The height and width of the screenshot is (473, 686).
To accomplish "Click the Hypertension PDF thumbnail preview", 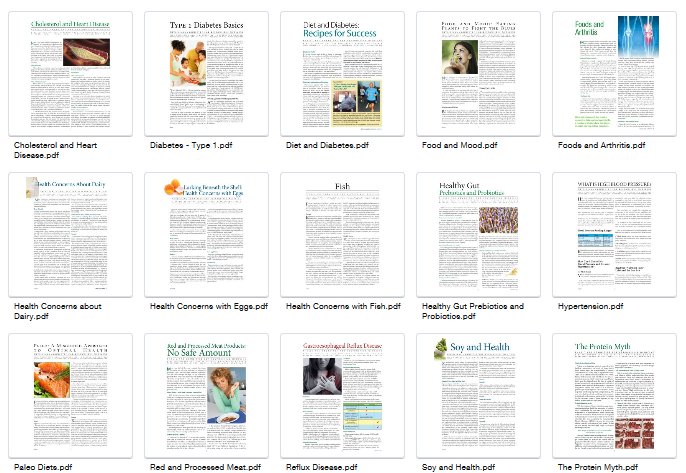I will 614,235.
